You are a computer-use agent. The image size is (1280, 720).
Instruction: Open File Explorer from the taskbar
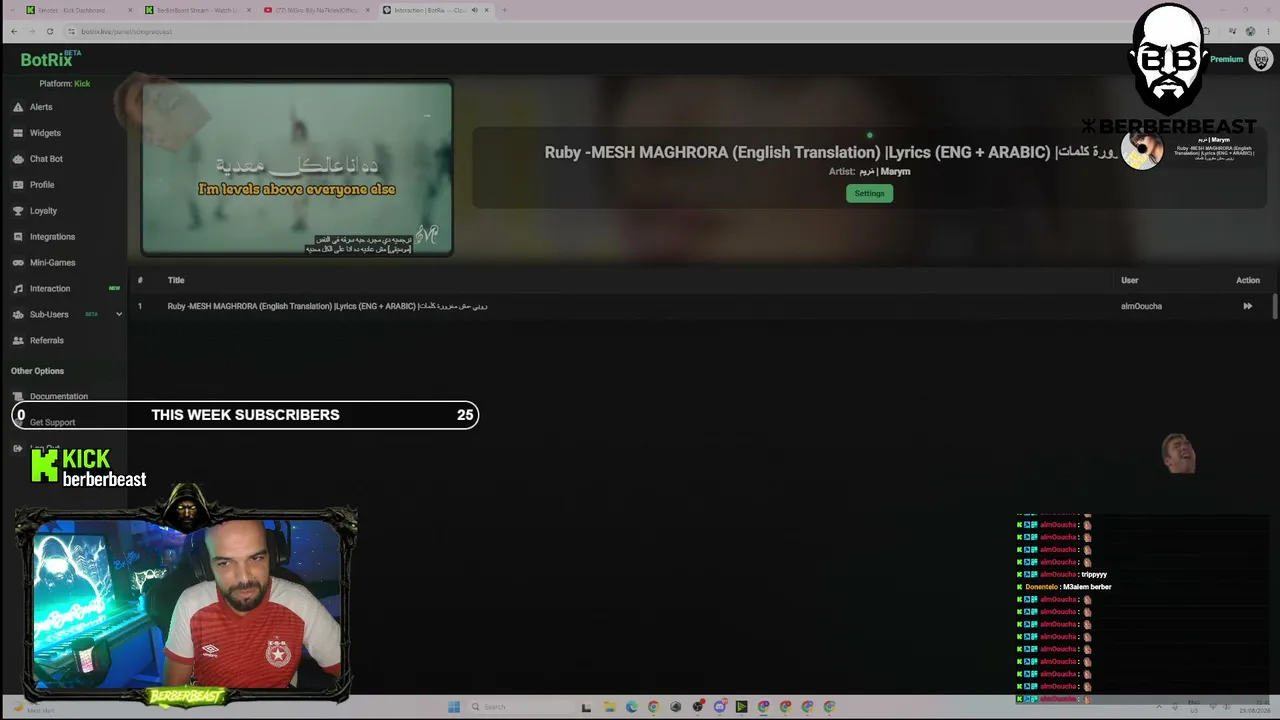[609, 707]
